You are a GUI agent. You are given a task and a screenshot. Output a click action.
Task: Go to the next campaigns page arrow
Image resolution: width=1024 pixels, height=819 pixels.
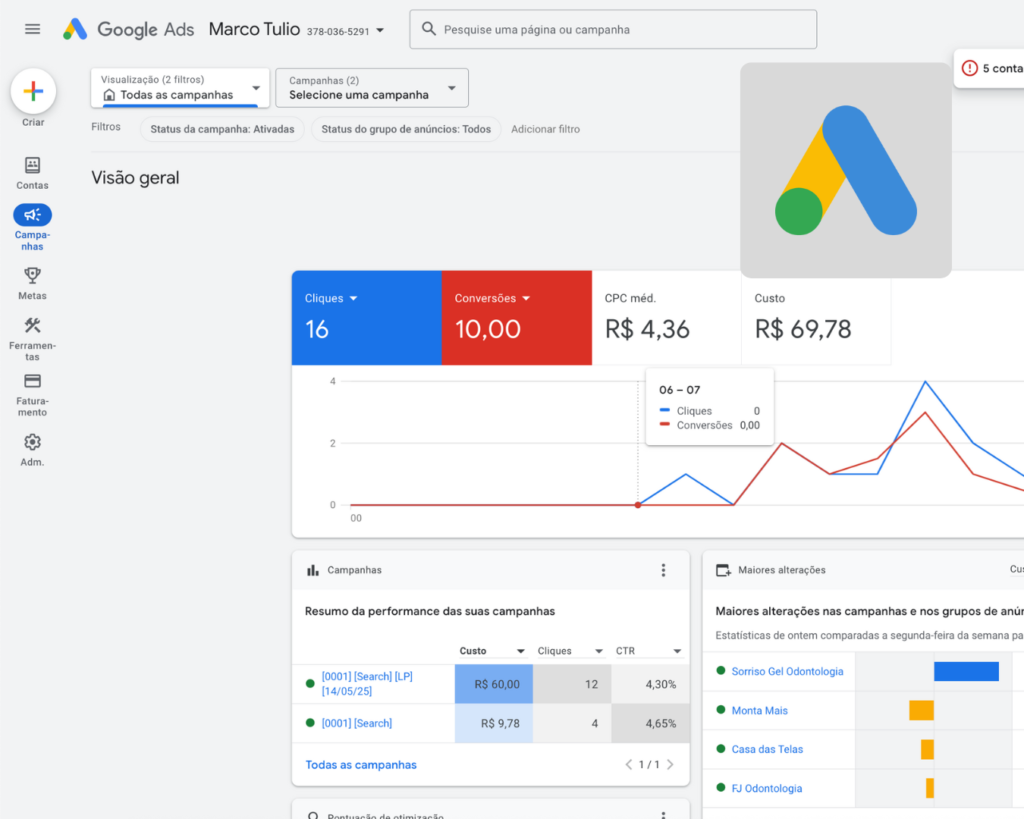670,764
